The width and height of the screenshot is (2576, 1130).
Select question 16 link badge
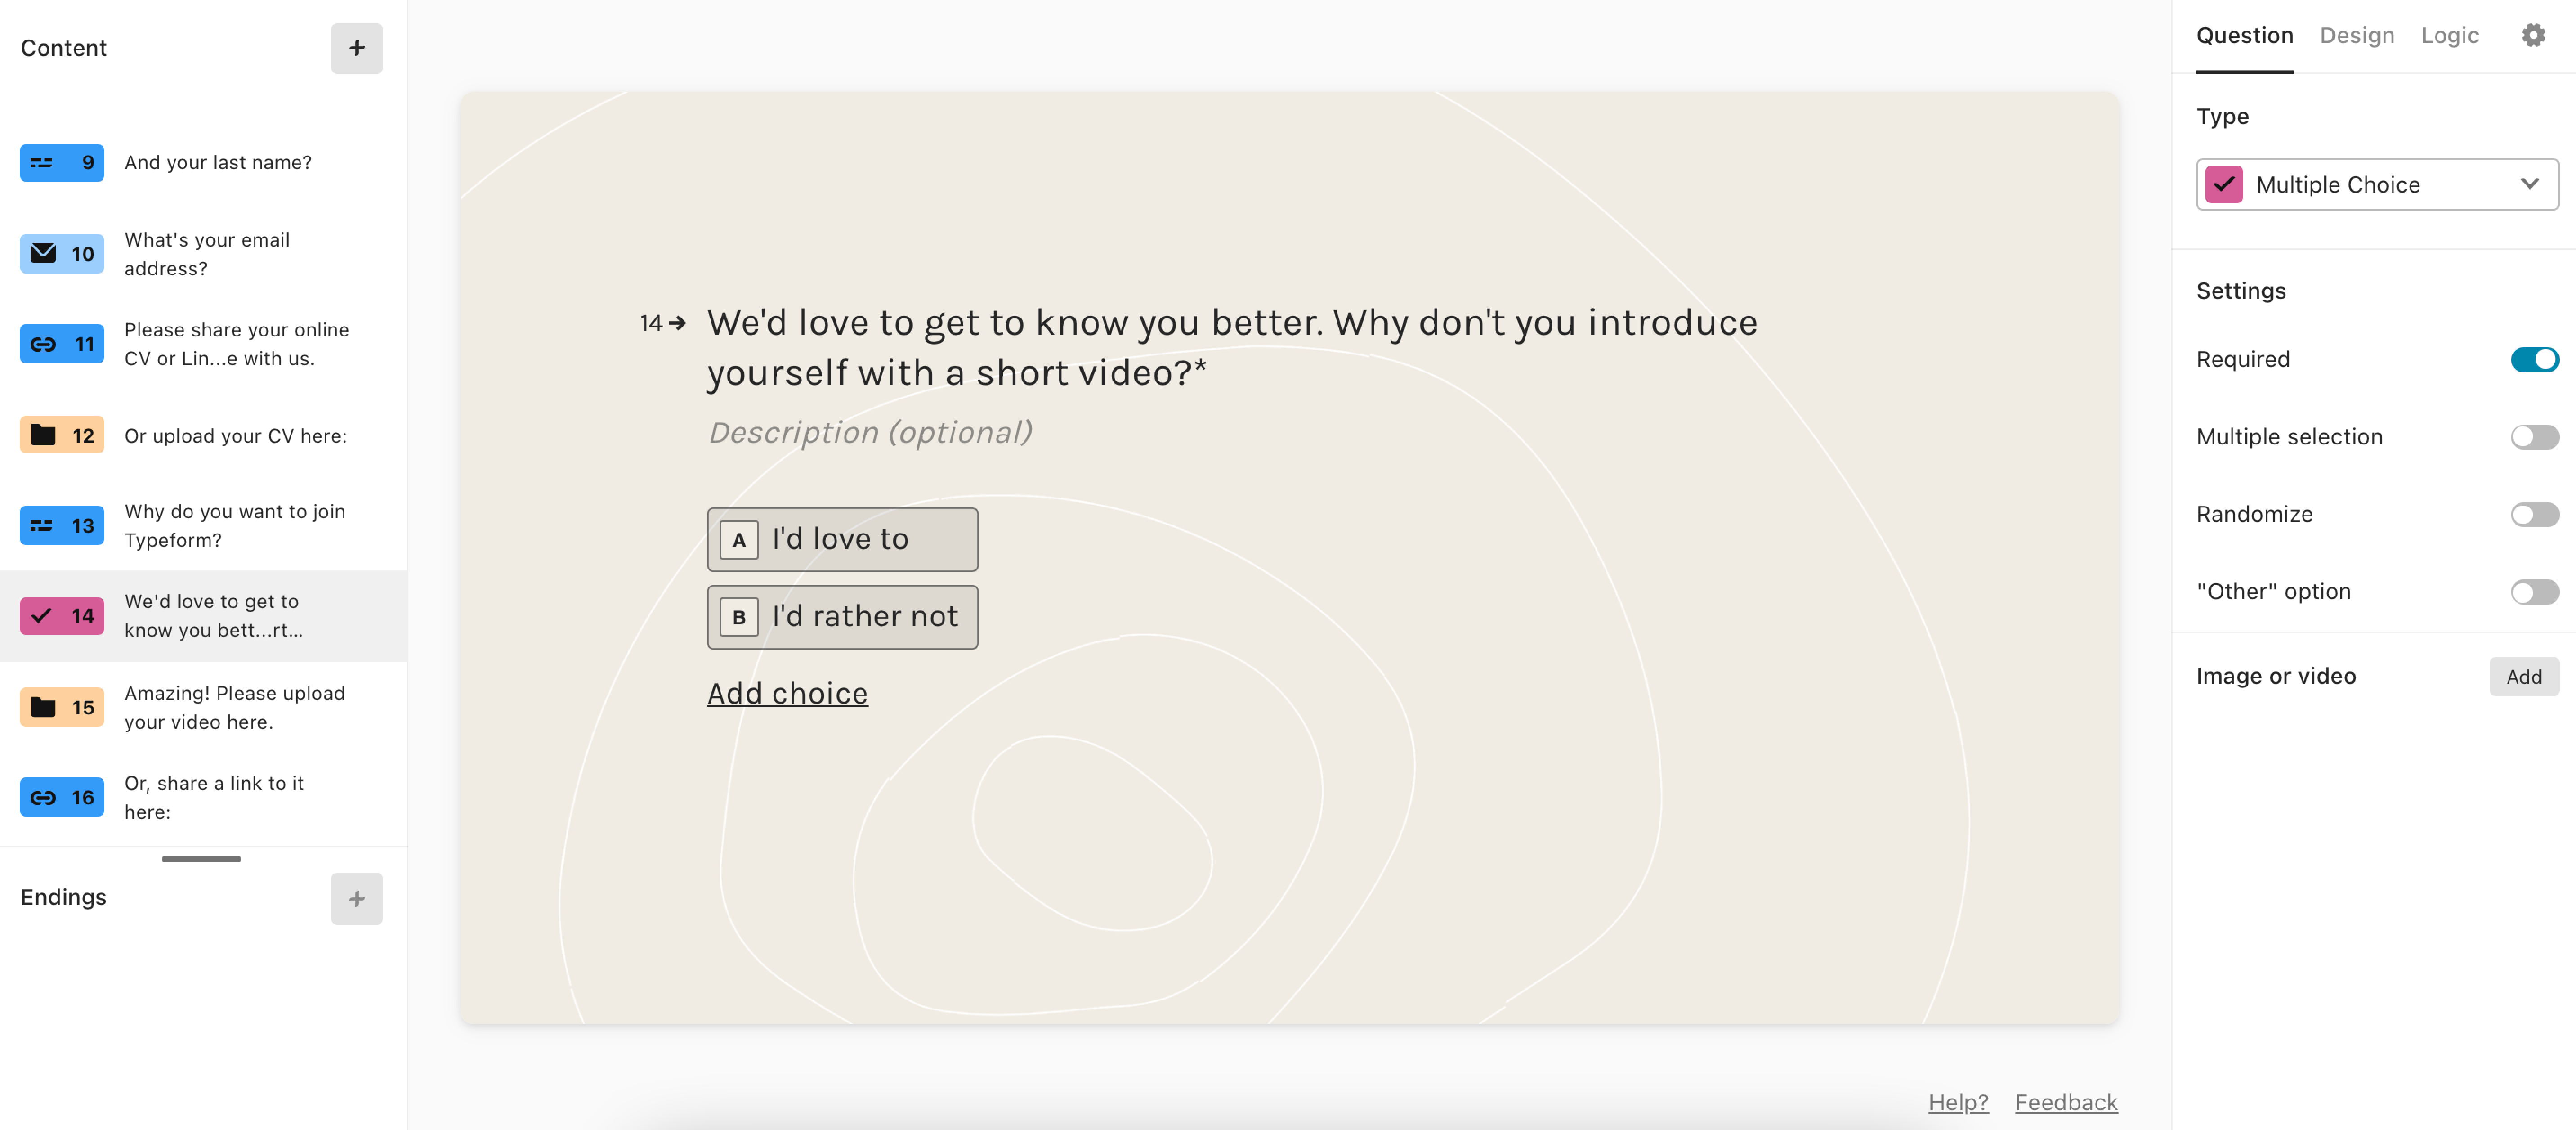(x=62, y=797)
